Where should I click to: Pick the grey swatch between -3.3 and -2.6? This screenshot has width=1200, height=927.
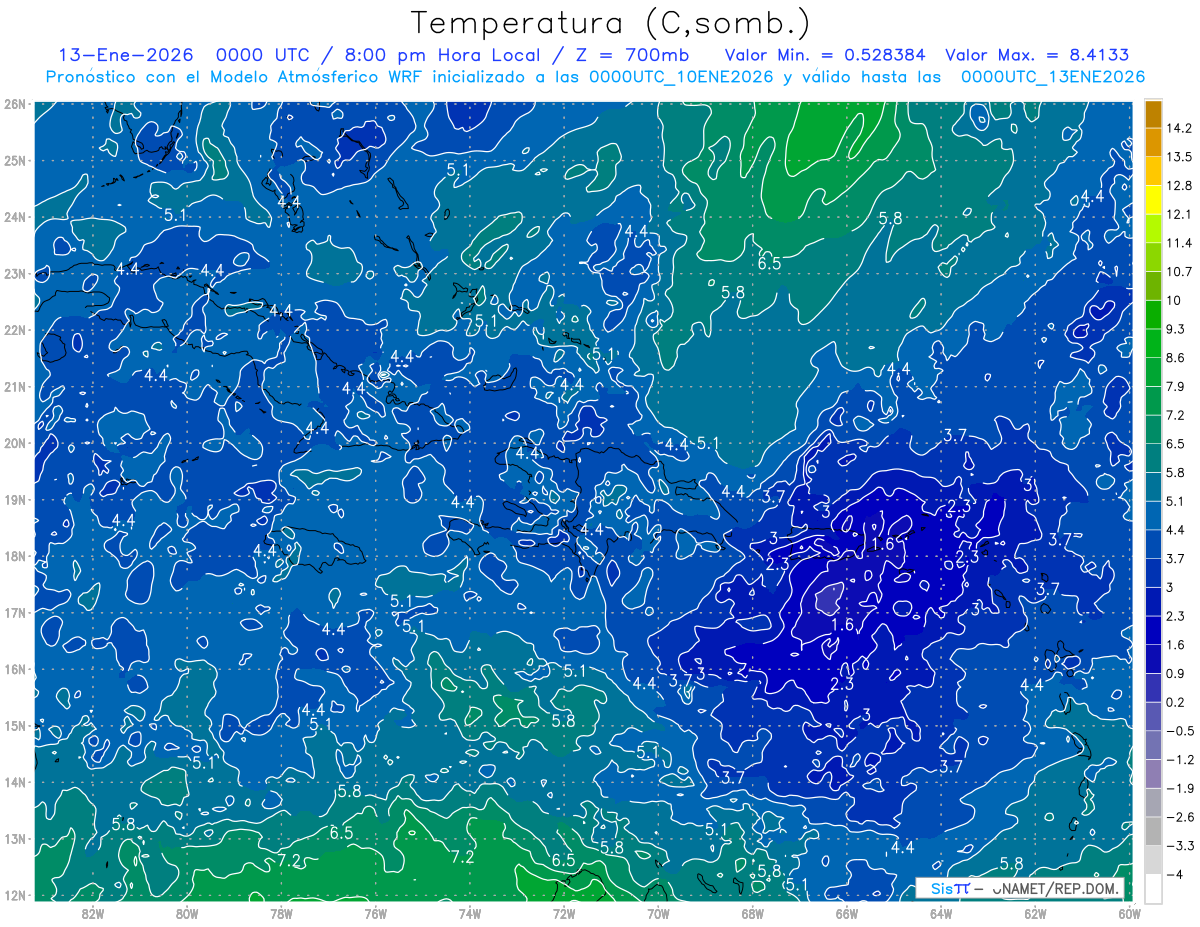pyautogui.click(x=1153, y=831)
